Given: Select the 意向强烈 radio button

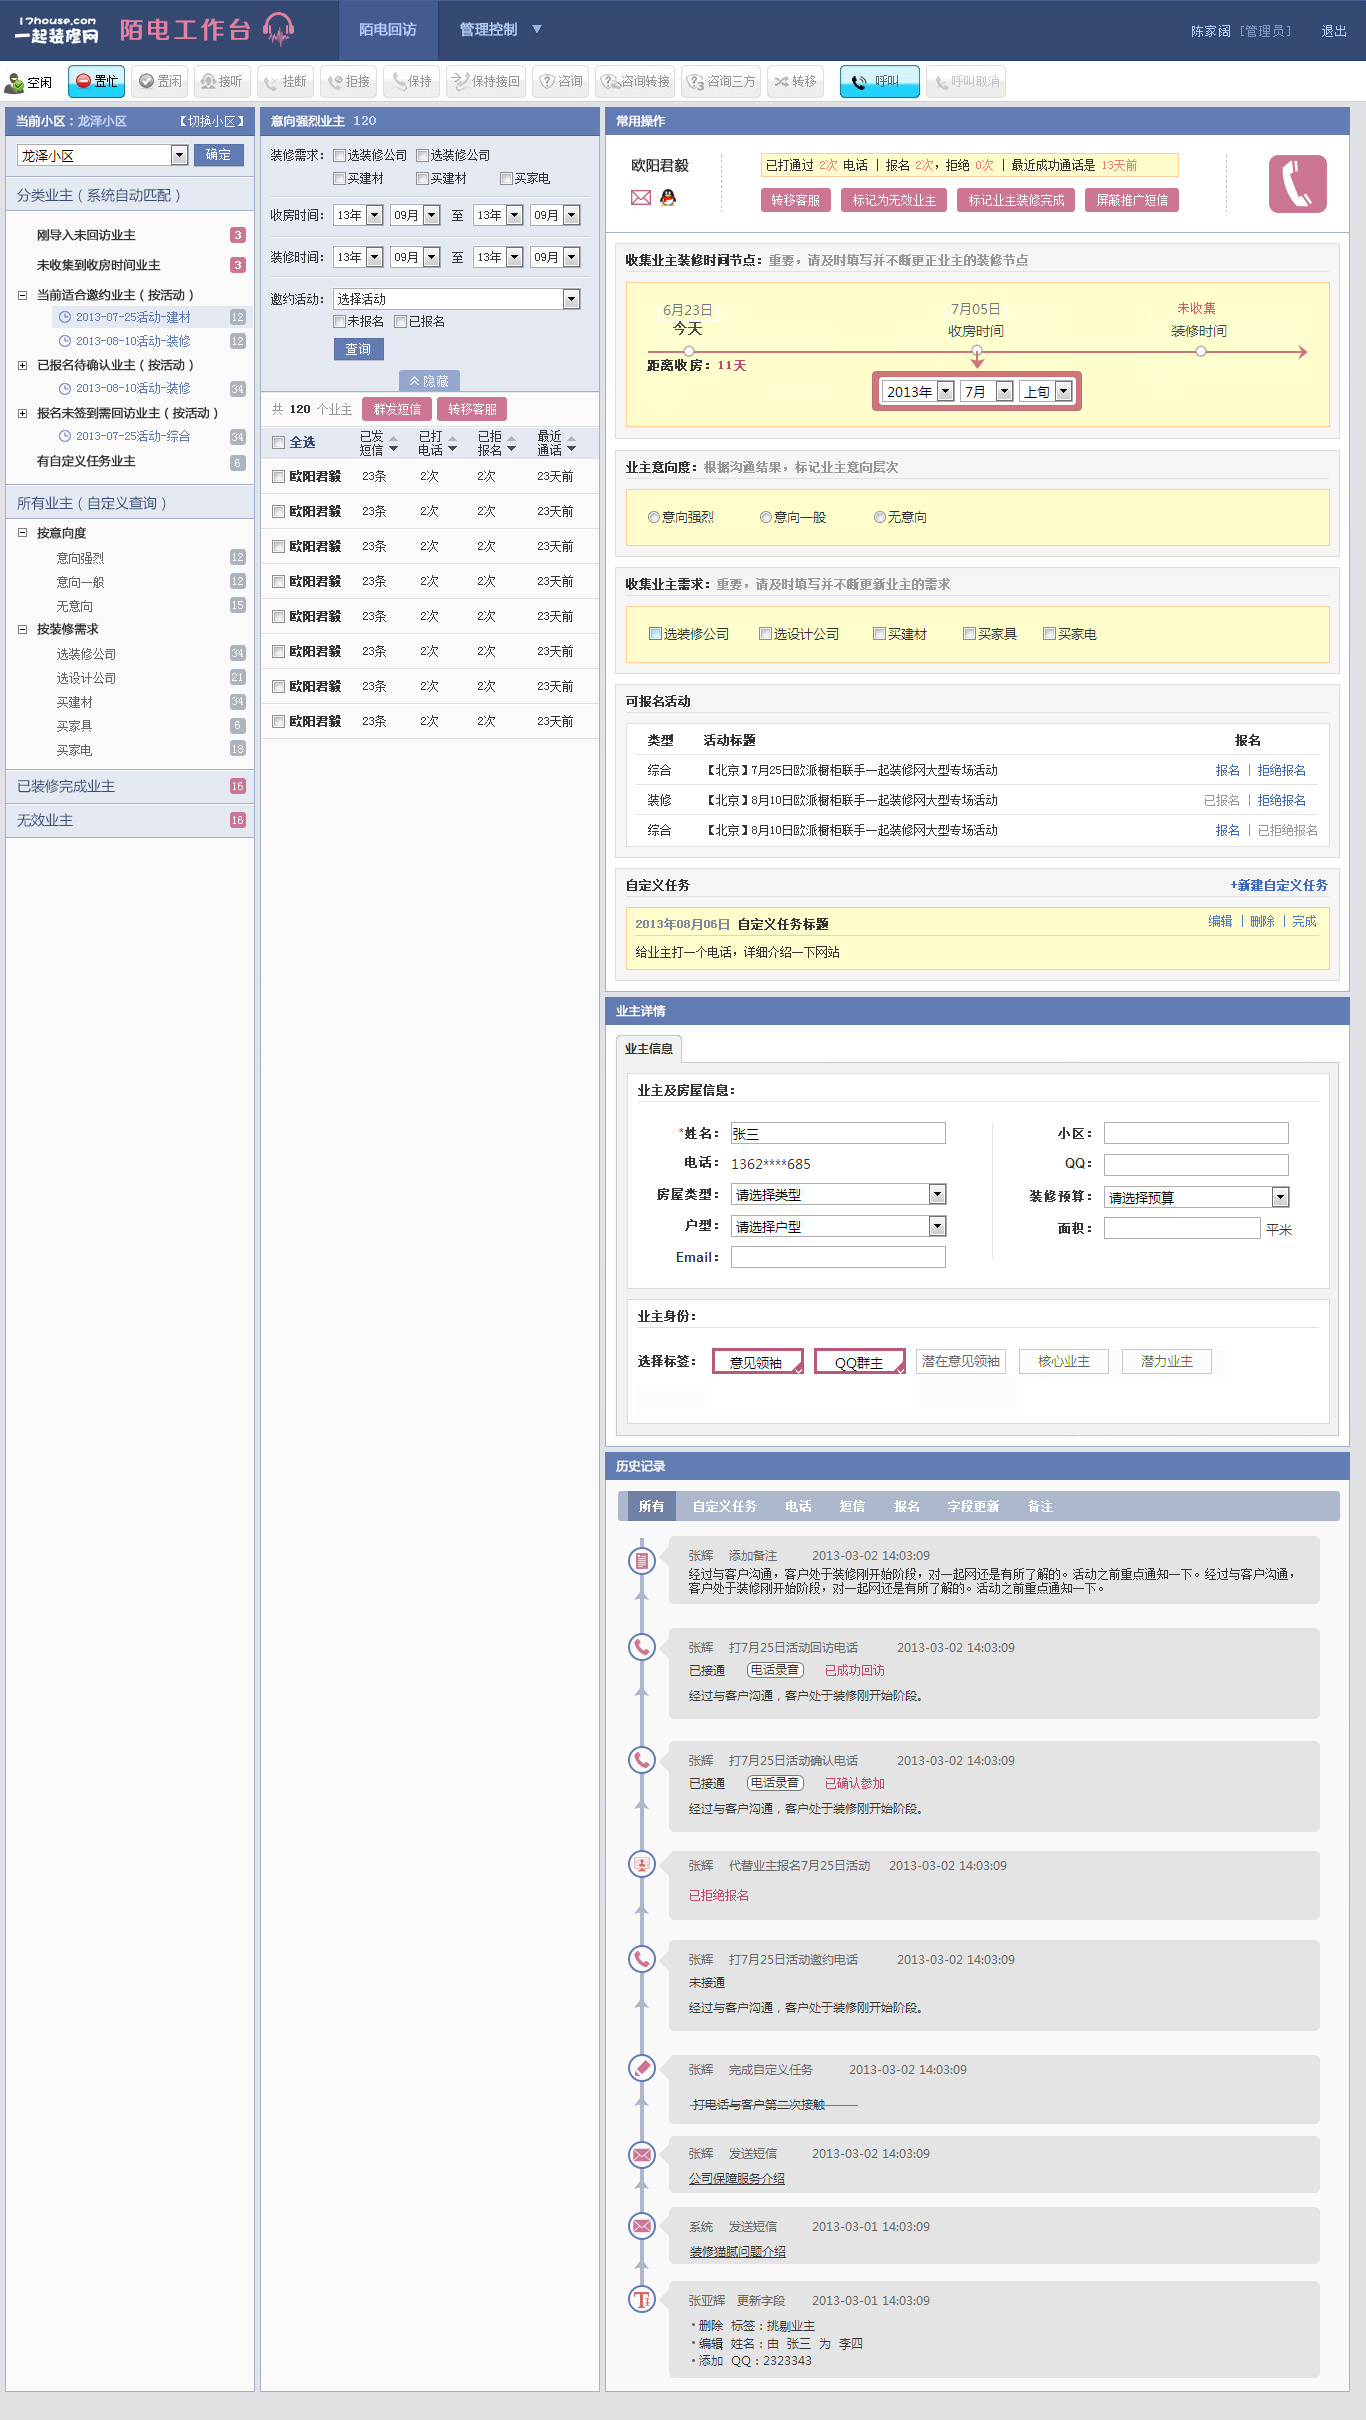Looking at the screenshot, I should point(654,517).
